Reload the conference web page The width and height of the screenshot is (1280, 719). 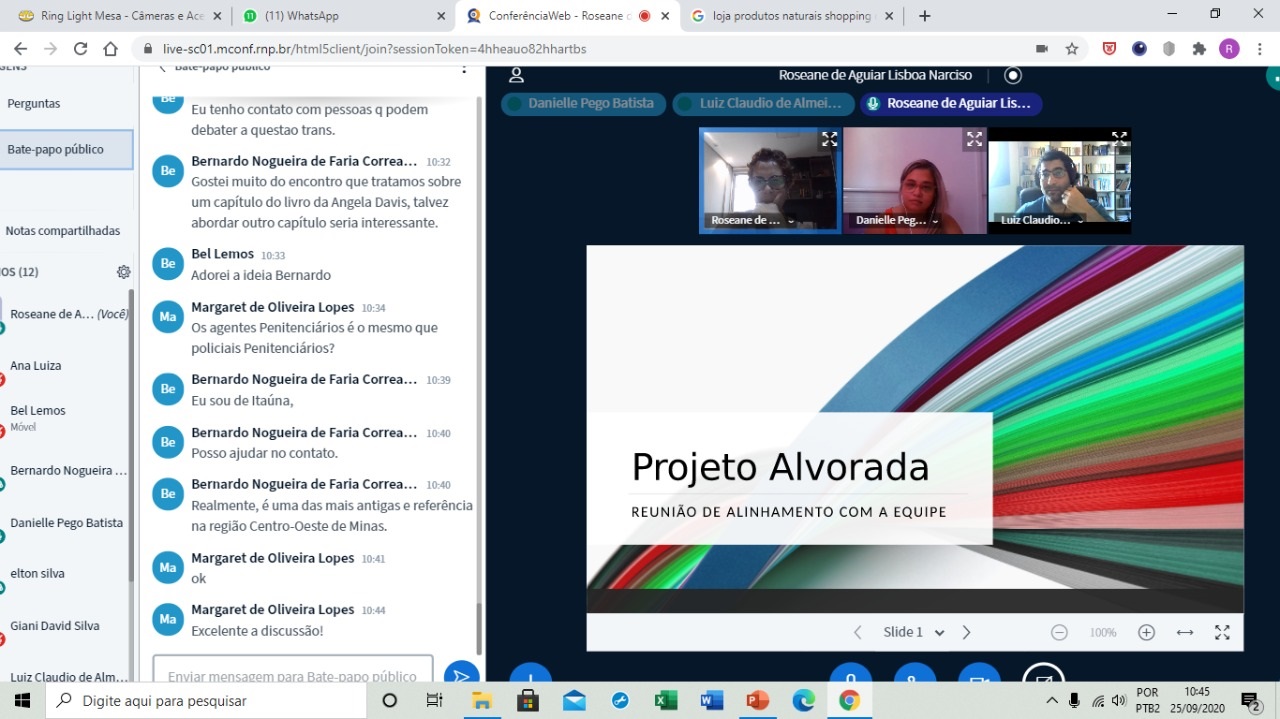pyautogui.click(x=81, y=49)
